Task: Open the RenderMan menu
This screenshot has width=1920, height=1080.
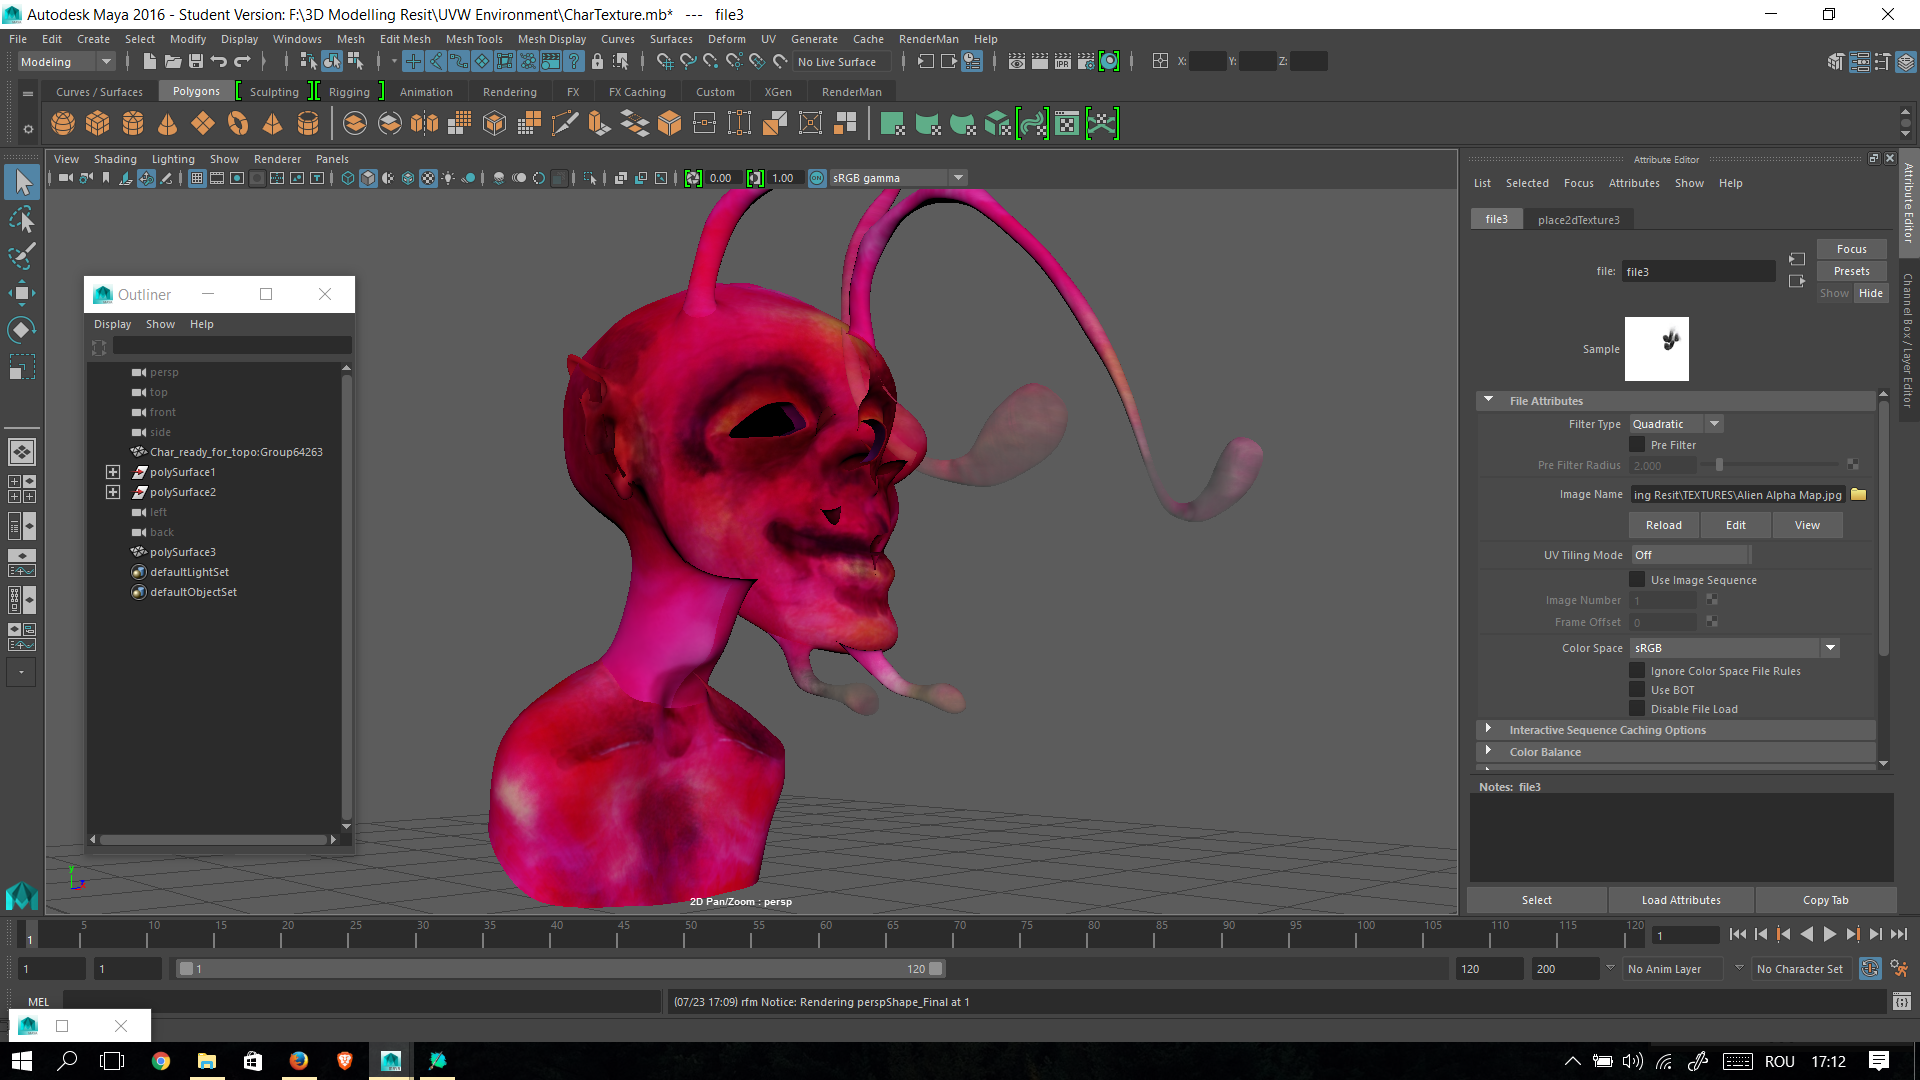Action: [928, 39]
